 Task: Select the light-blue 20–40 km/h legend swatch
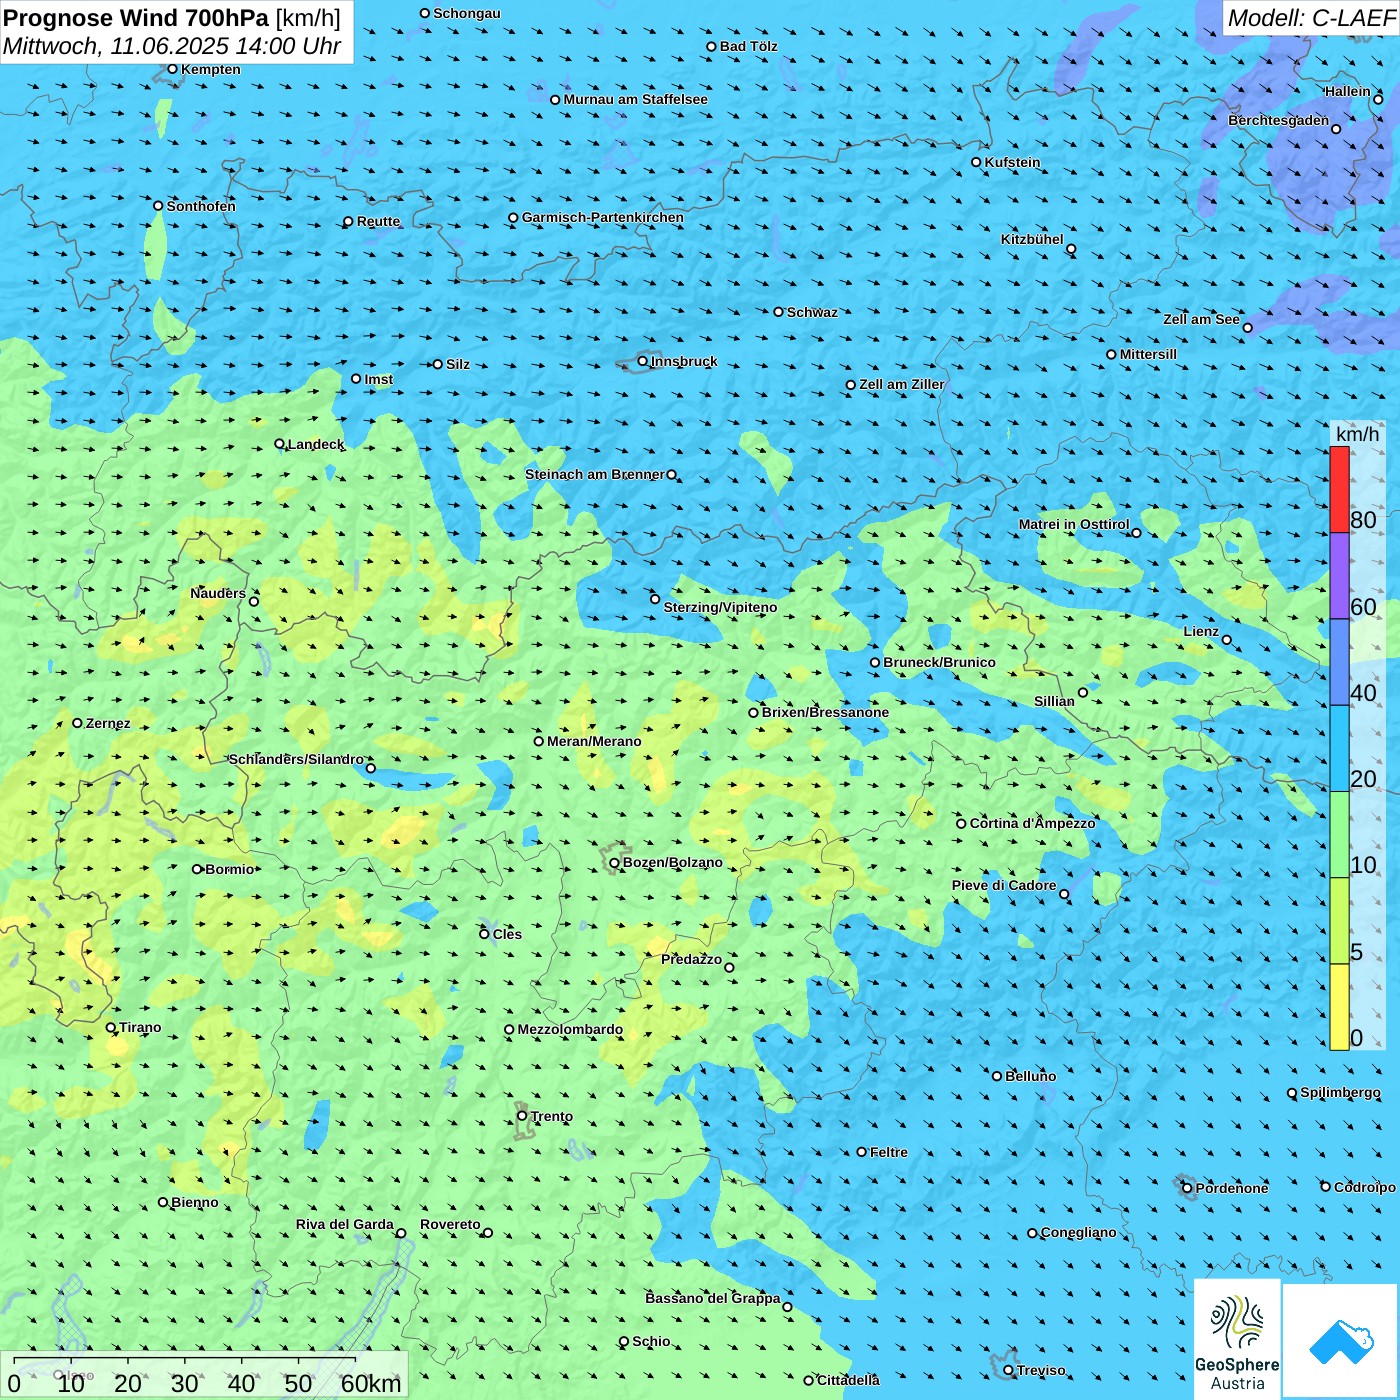pyautogui.click(x=1339, y=749)
